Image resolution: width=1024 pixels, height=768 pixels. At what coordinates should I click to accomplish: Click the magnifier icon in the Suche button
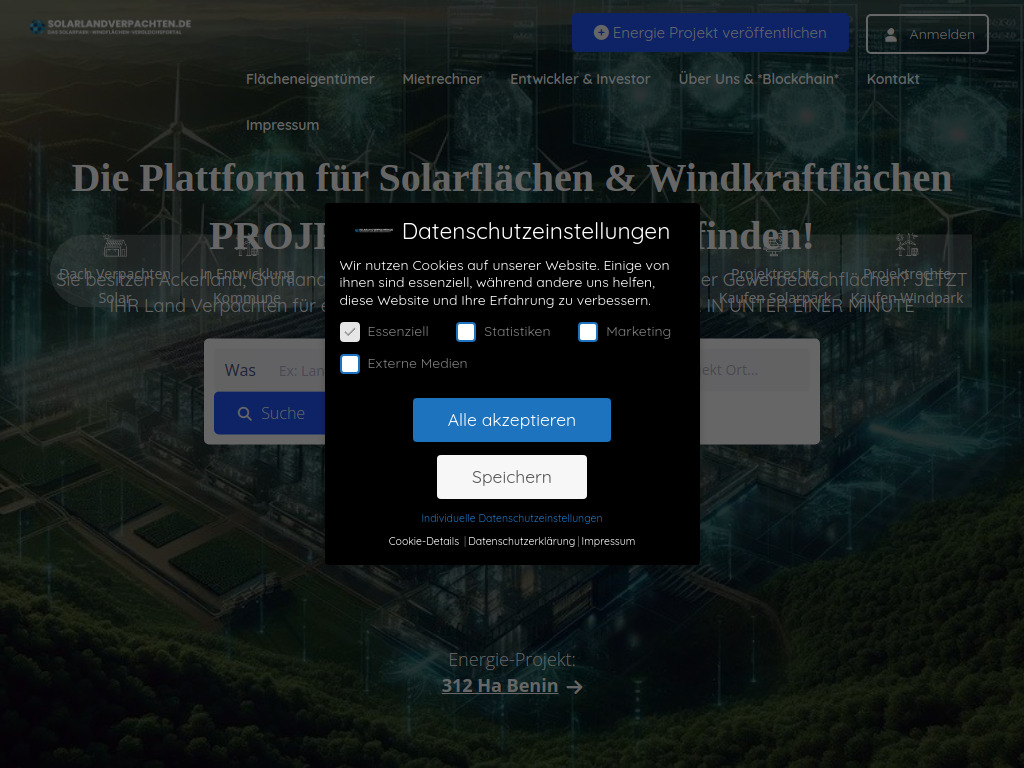click(x=244, y=413)
